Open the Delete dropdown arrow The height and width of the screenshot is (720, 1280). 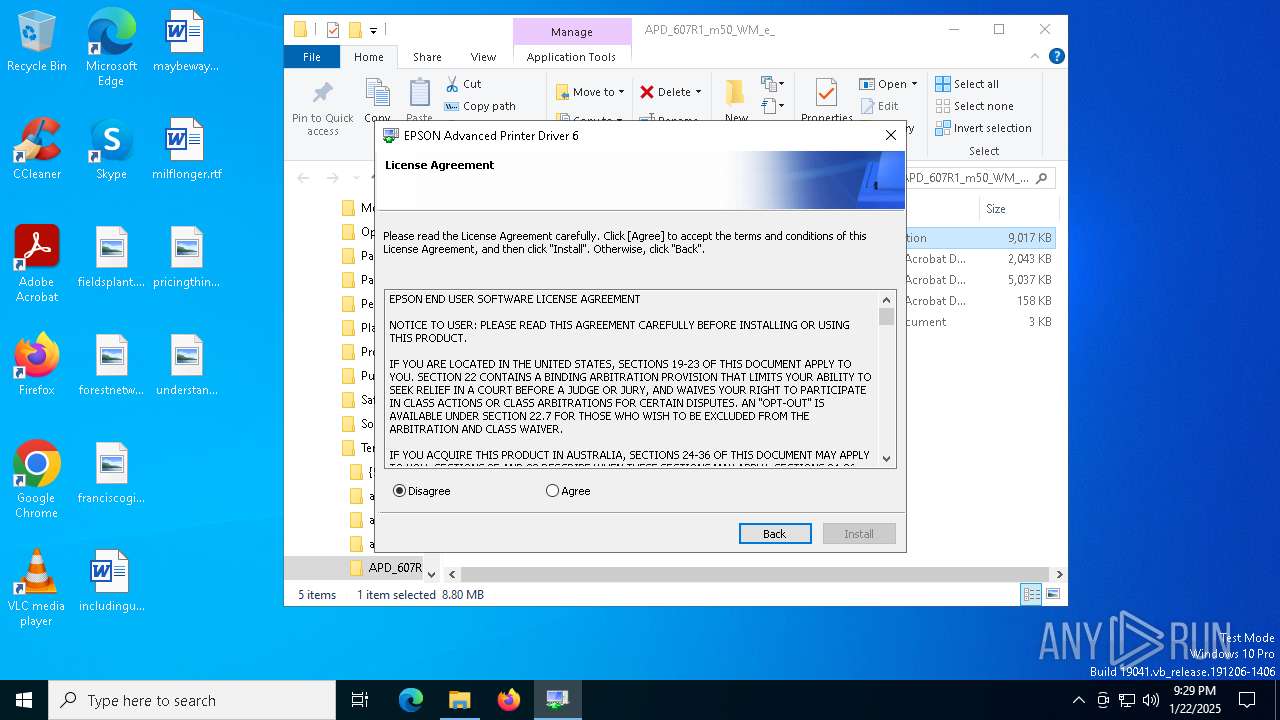coord(698,92)
